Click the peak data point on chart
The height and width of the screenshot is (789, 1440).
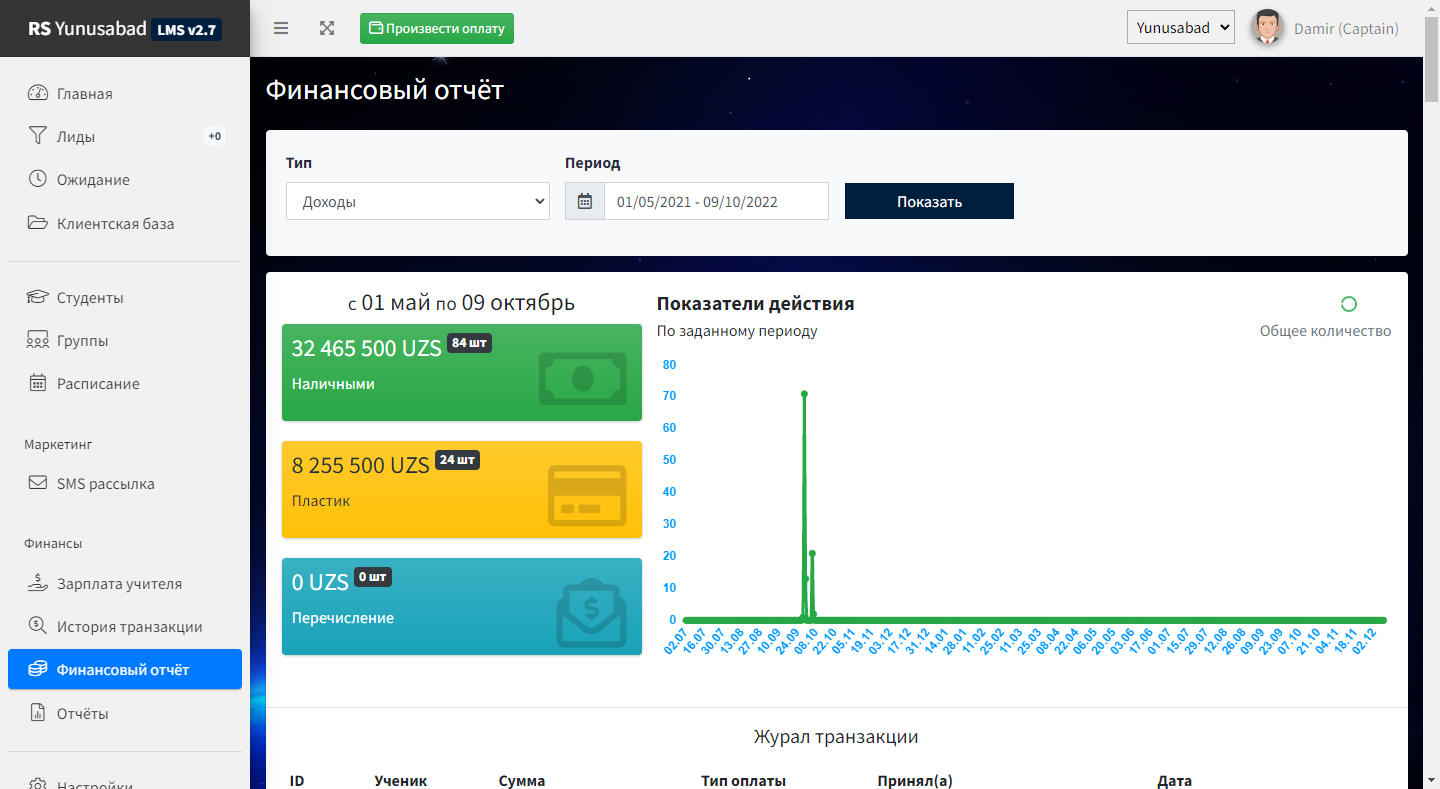click(804, 394)
